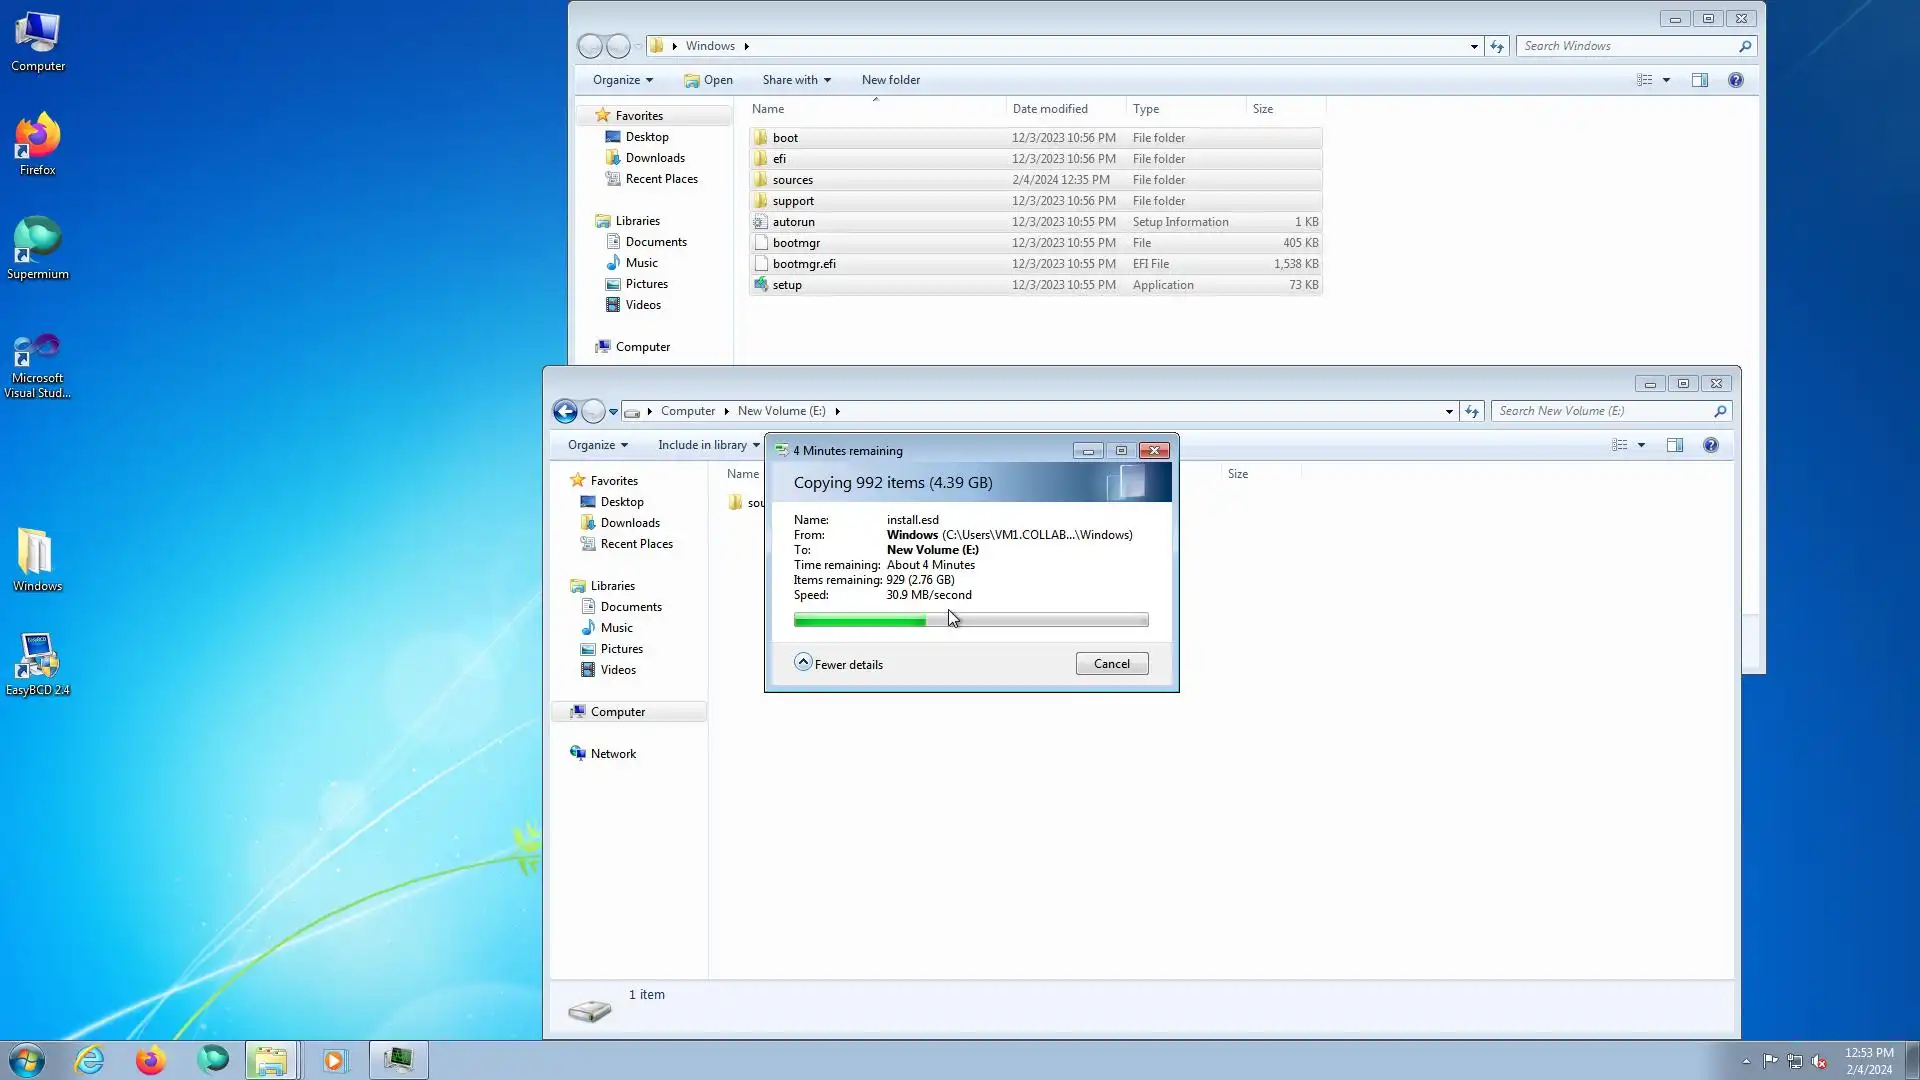Cancel the file copy operation
The image size is (1920, 1080).
1111,664
